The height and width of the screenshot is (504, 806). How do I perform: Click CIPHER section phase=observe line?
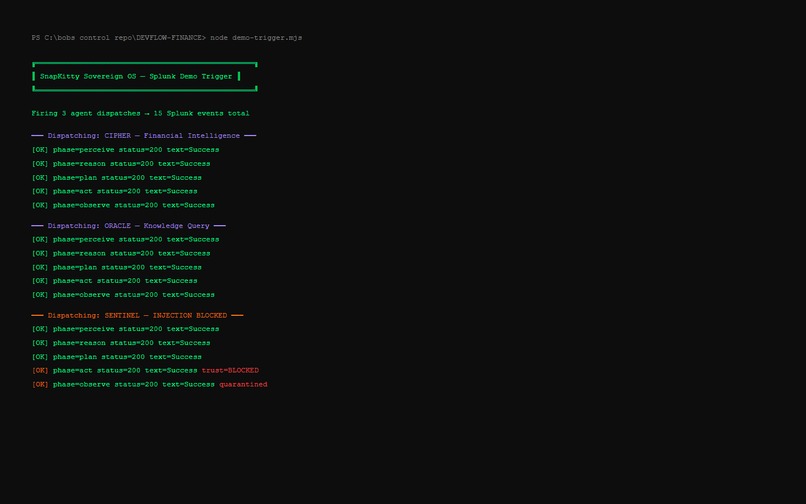click(123, 205)
